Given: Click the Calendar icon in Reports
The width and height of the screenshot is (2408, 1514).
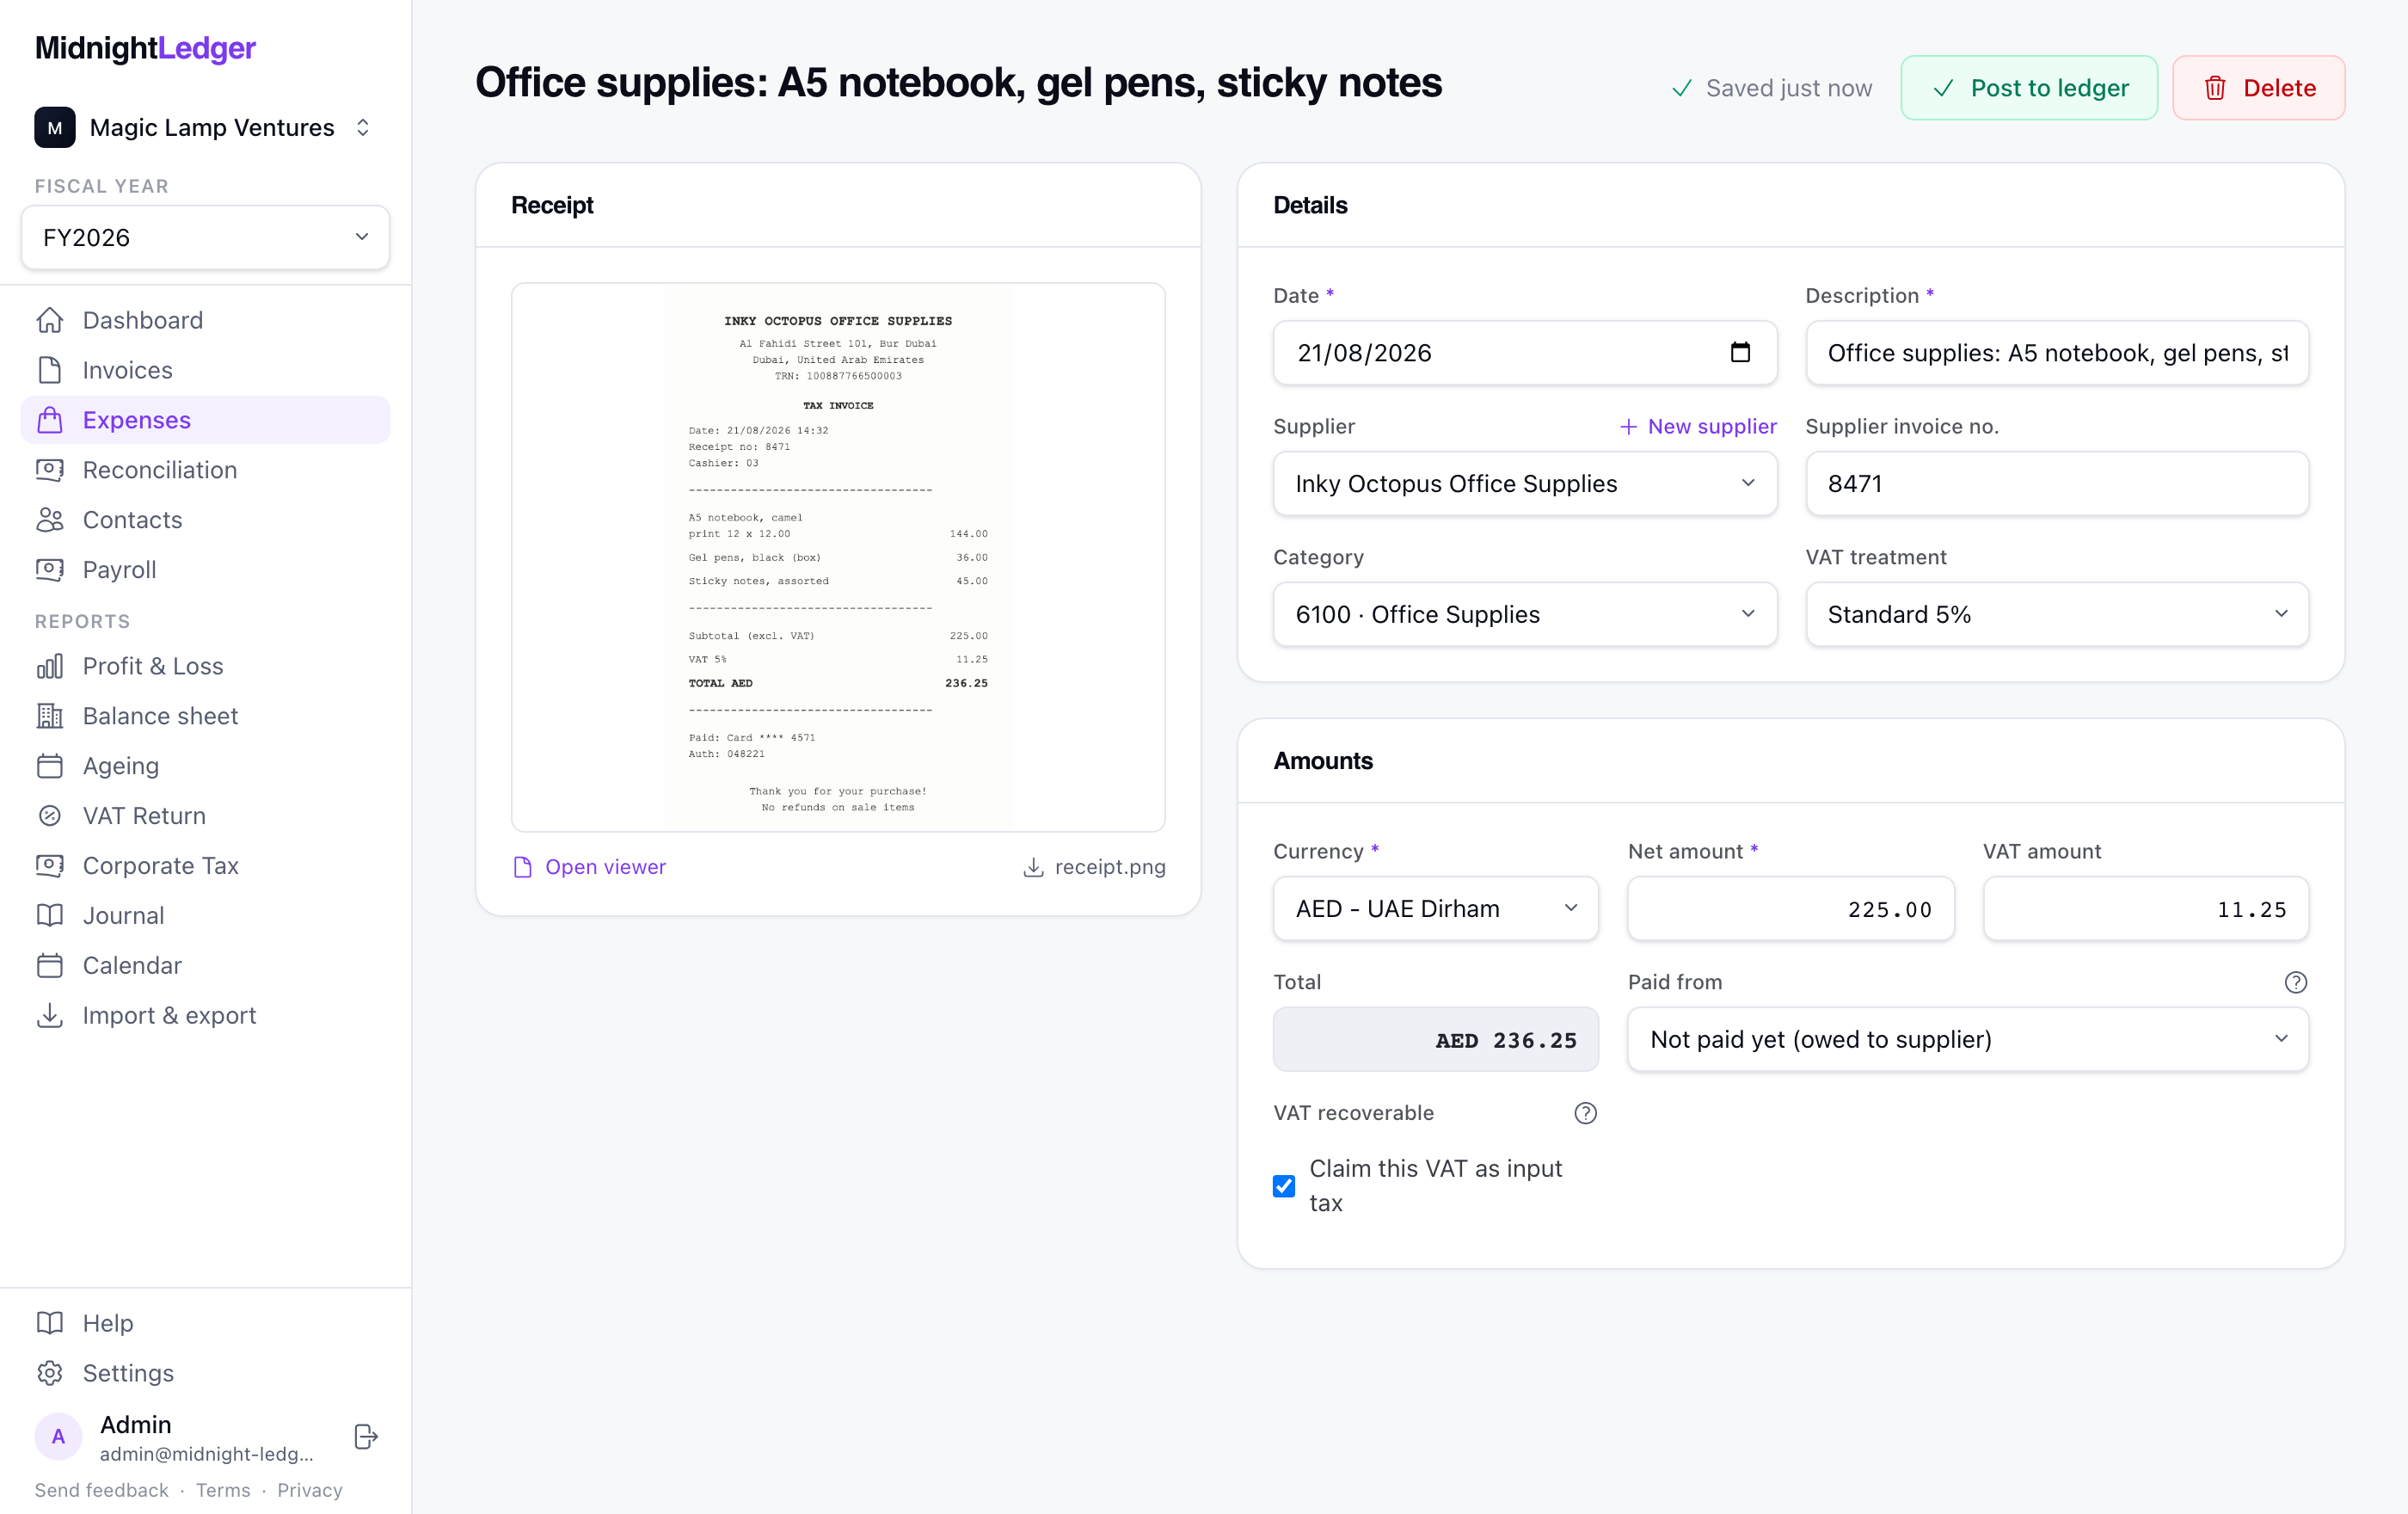Looking at the screenshot, I should coord(50,966).
